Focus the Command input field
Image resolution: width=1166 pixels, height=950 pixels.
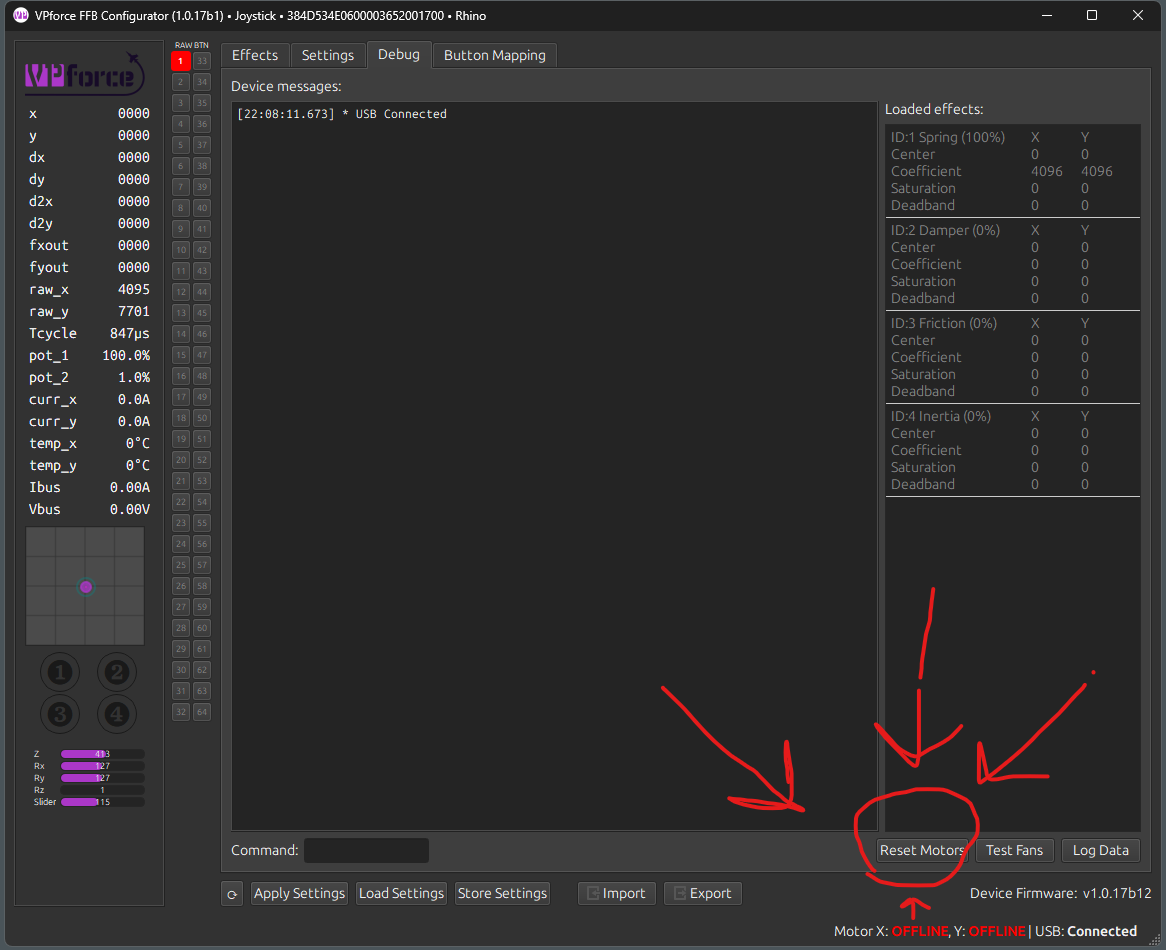click(x=367, y=850)
